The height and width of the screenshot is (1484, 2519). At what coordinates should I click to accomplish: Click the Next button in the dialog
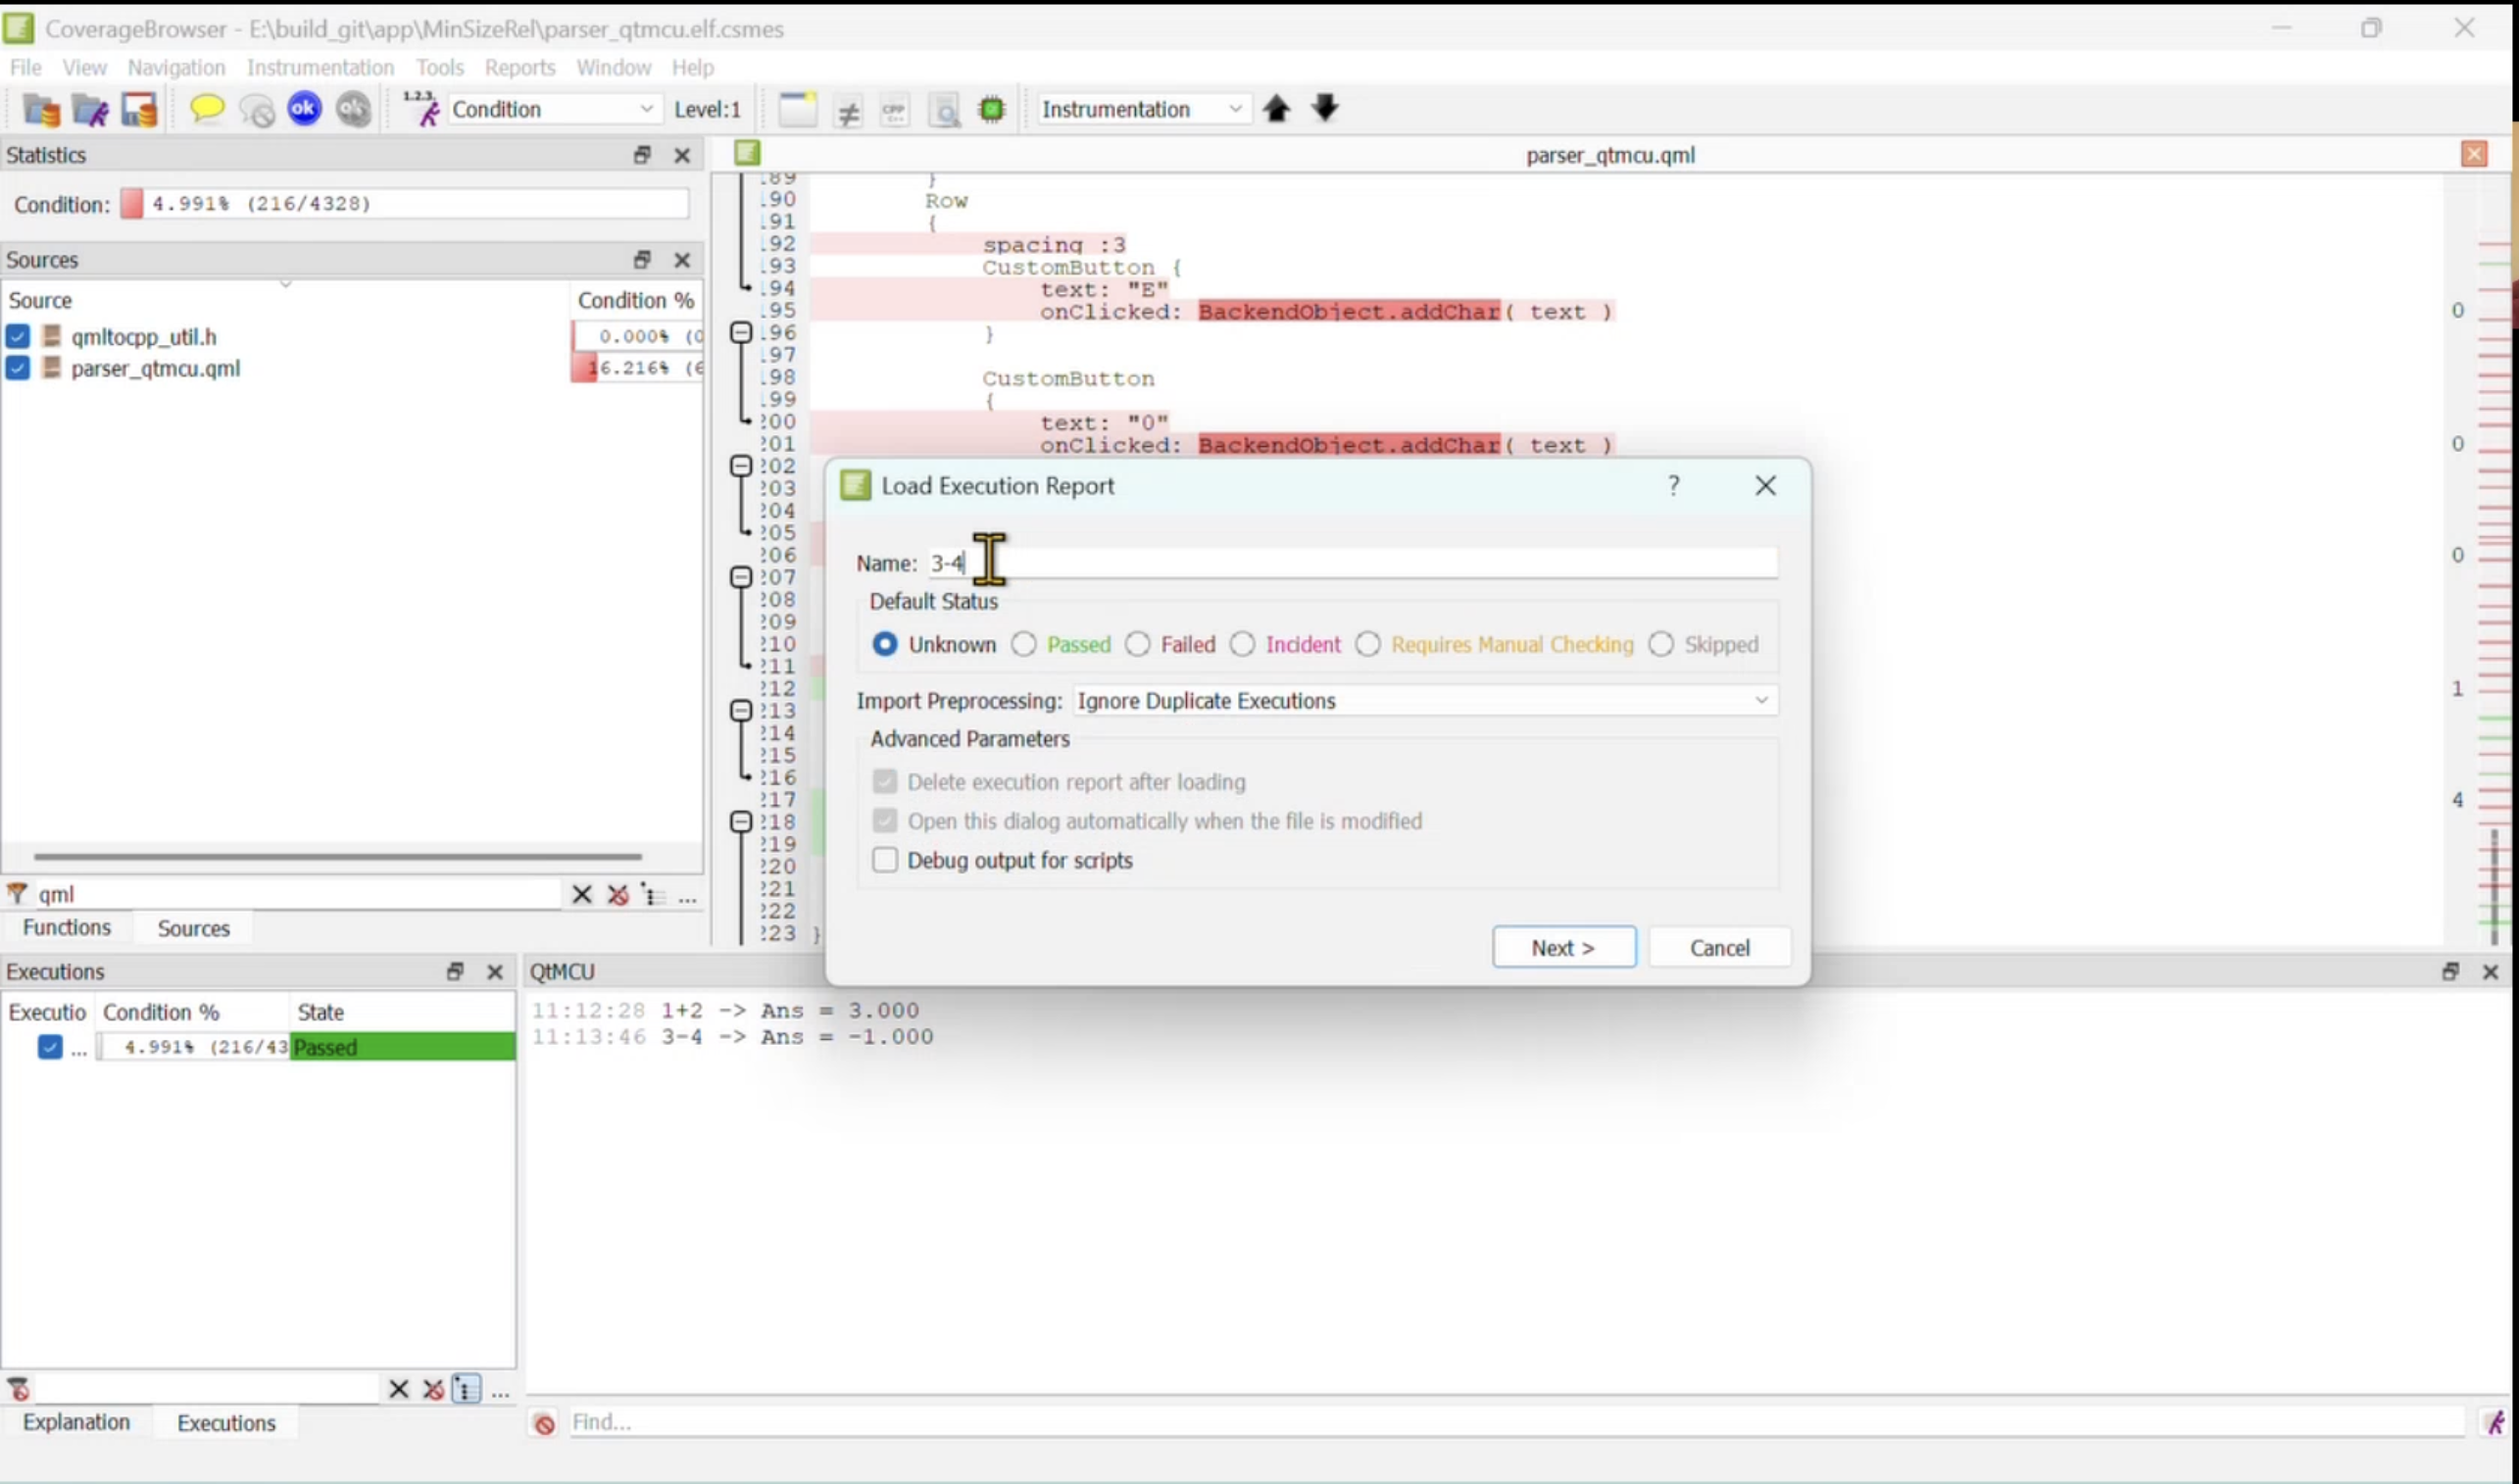click(x=1563, y=947)
